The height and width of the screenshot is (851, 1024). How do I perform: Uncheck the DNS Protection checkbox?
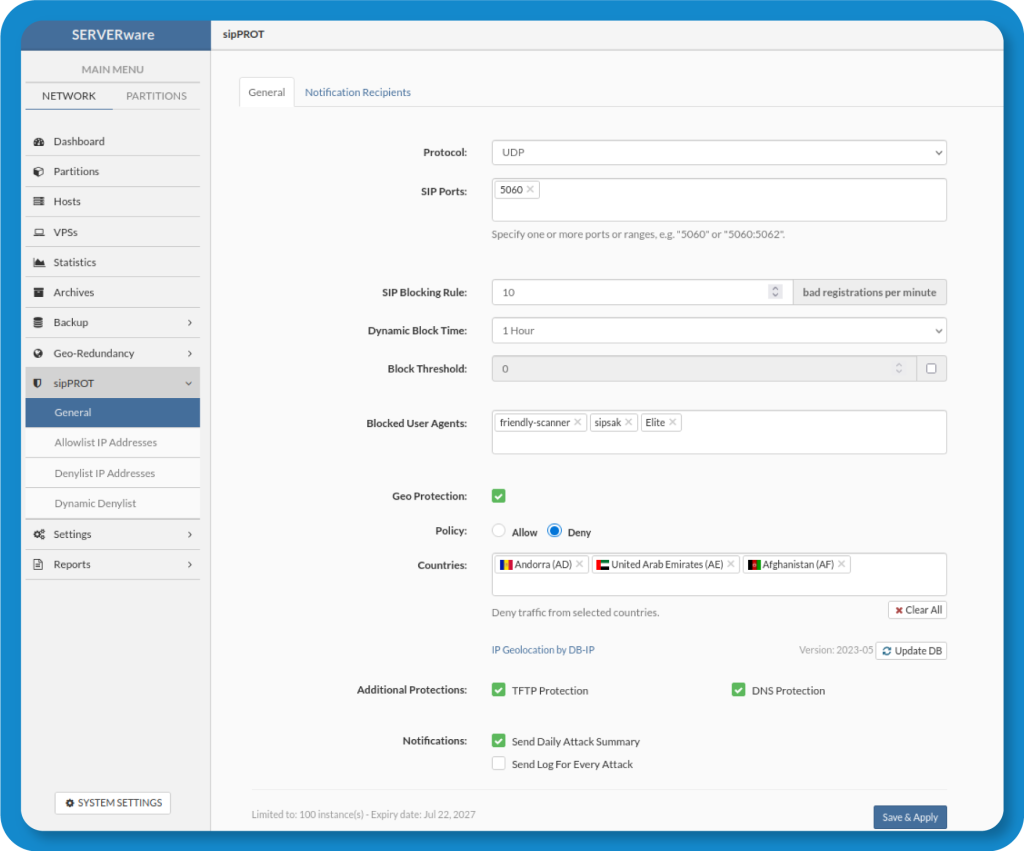(739, 690)
